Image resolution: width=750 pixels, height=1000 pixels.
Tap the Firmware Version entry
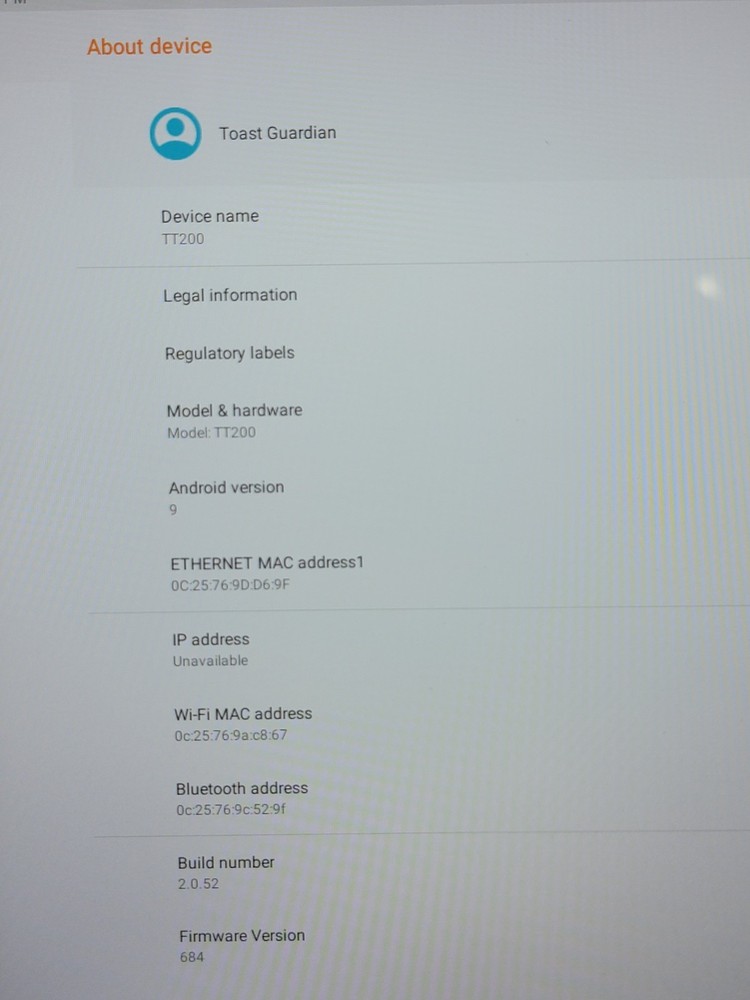[242, 936]
